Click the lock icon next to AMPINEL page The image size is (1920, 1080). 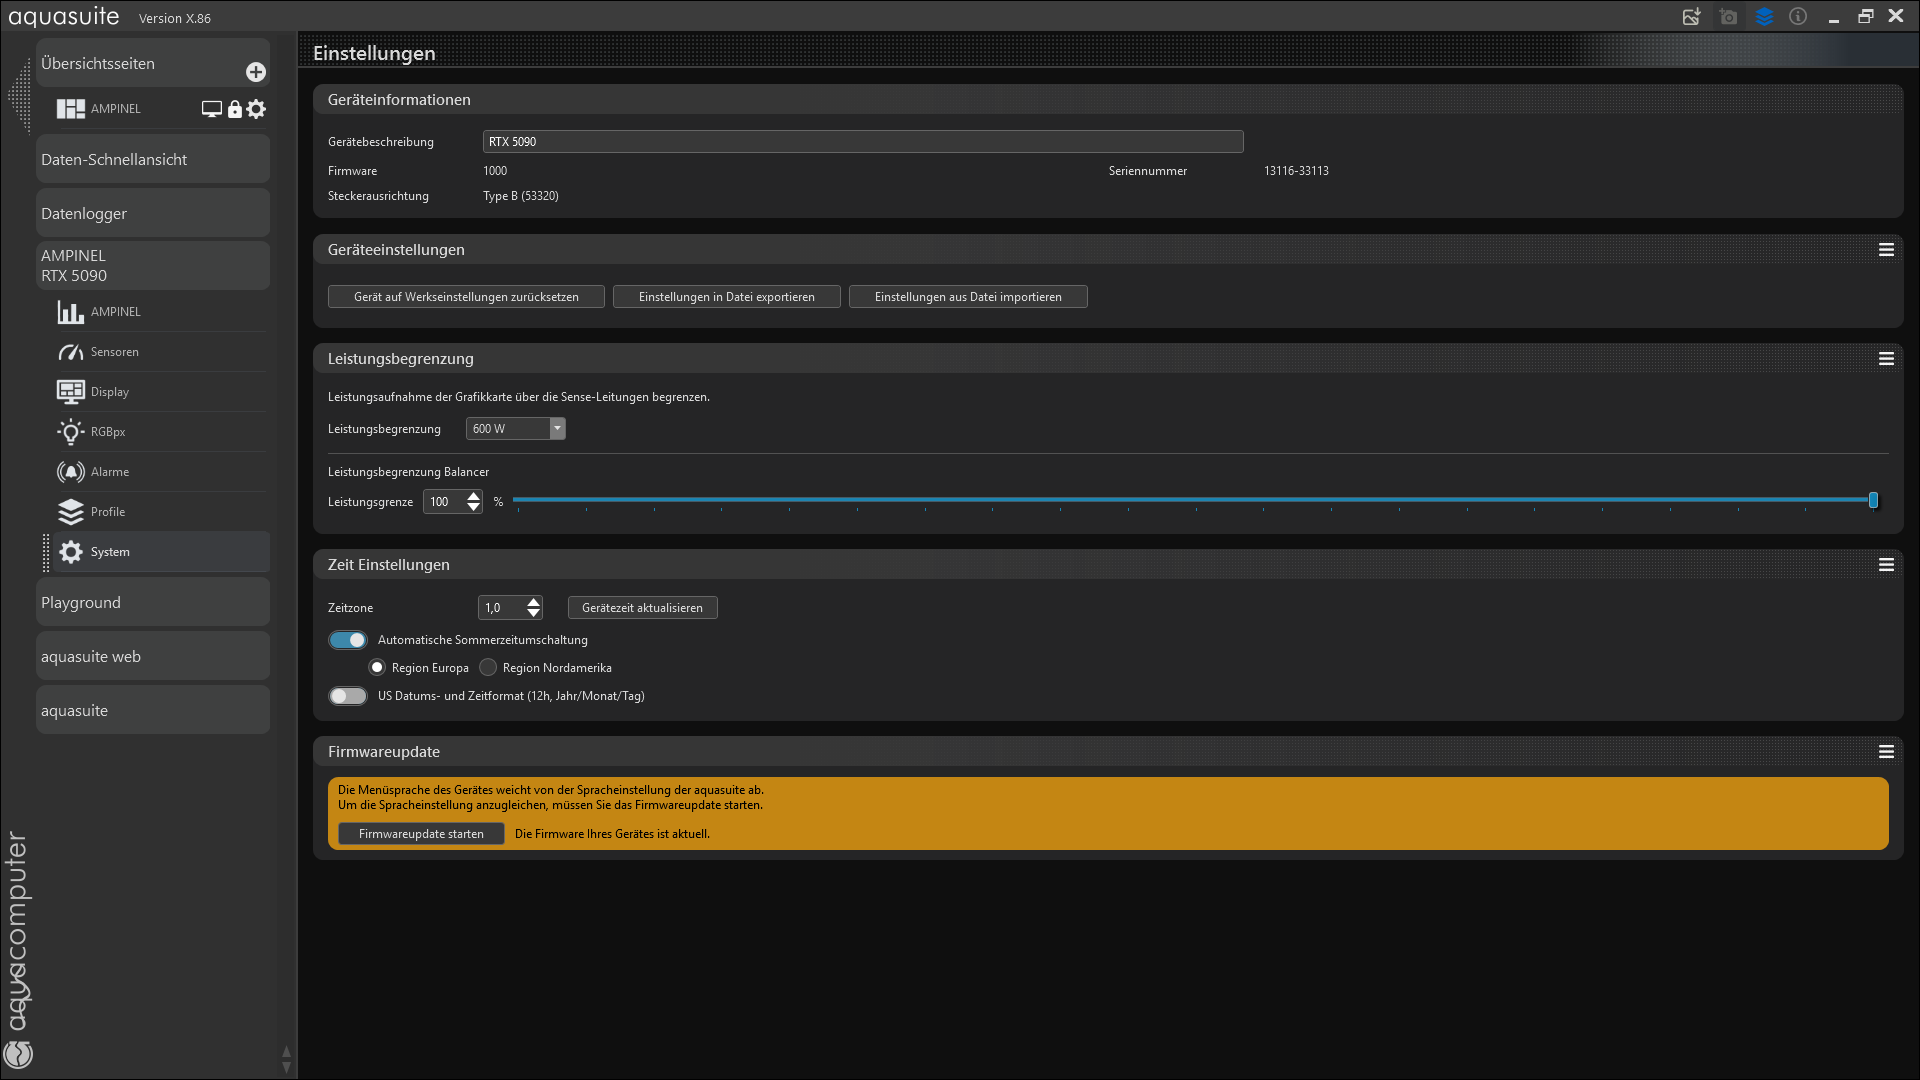click(235, 109)
